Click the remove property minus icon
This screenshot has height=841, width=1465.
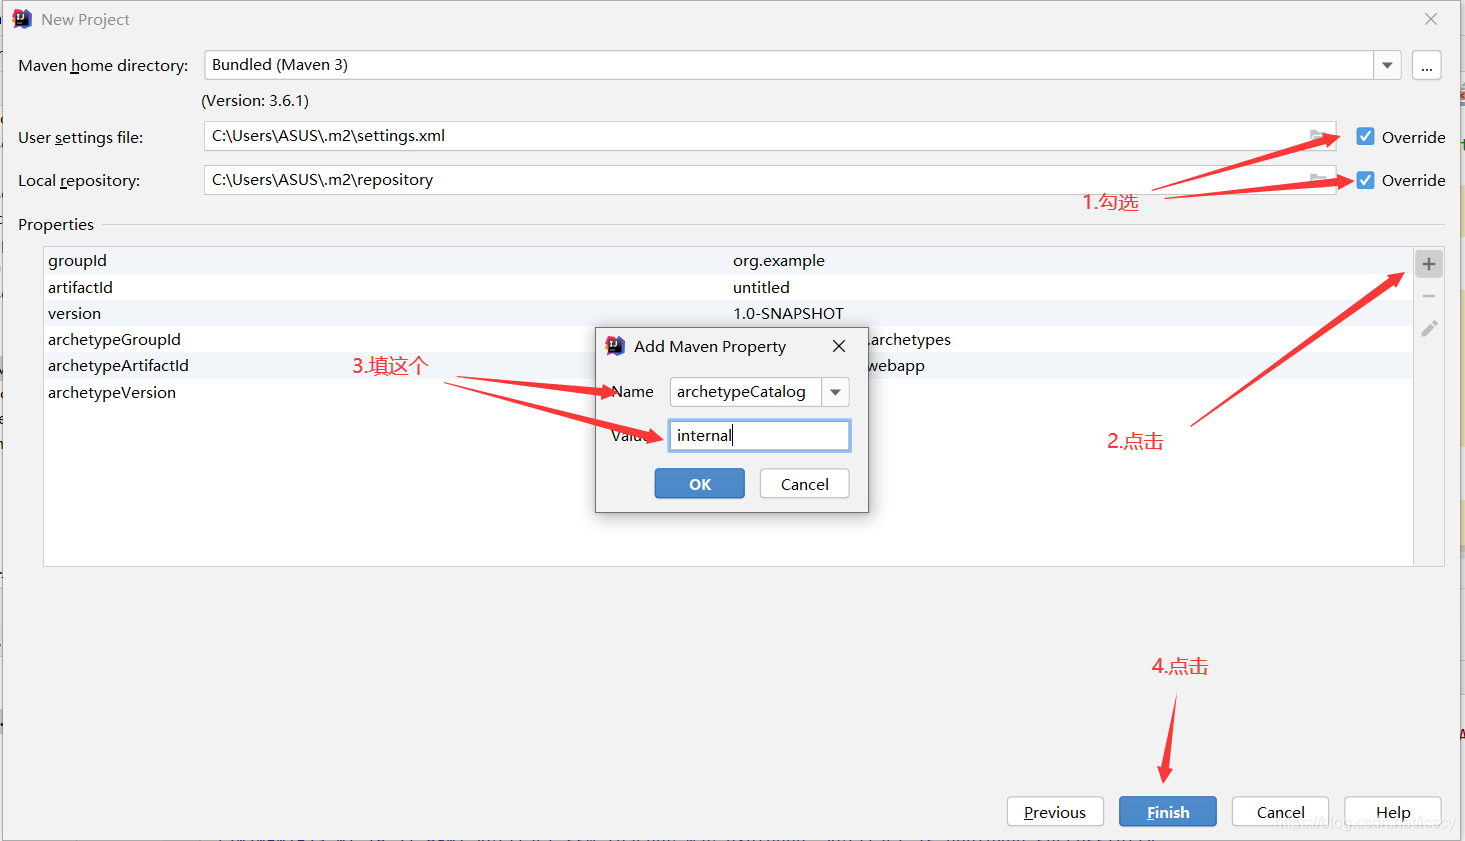coord(1428,296)
